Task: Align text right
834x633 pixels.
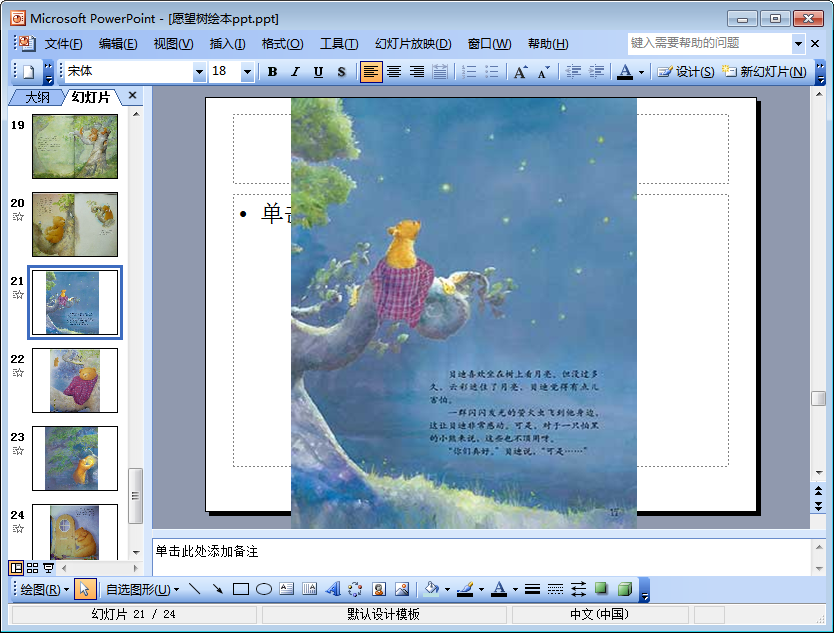Action: tap(417, 72)
